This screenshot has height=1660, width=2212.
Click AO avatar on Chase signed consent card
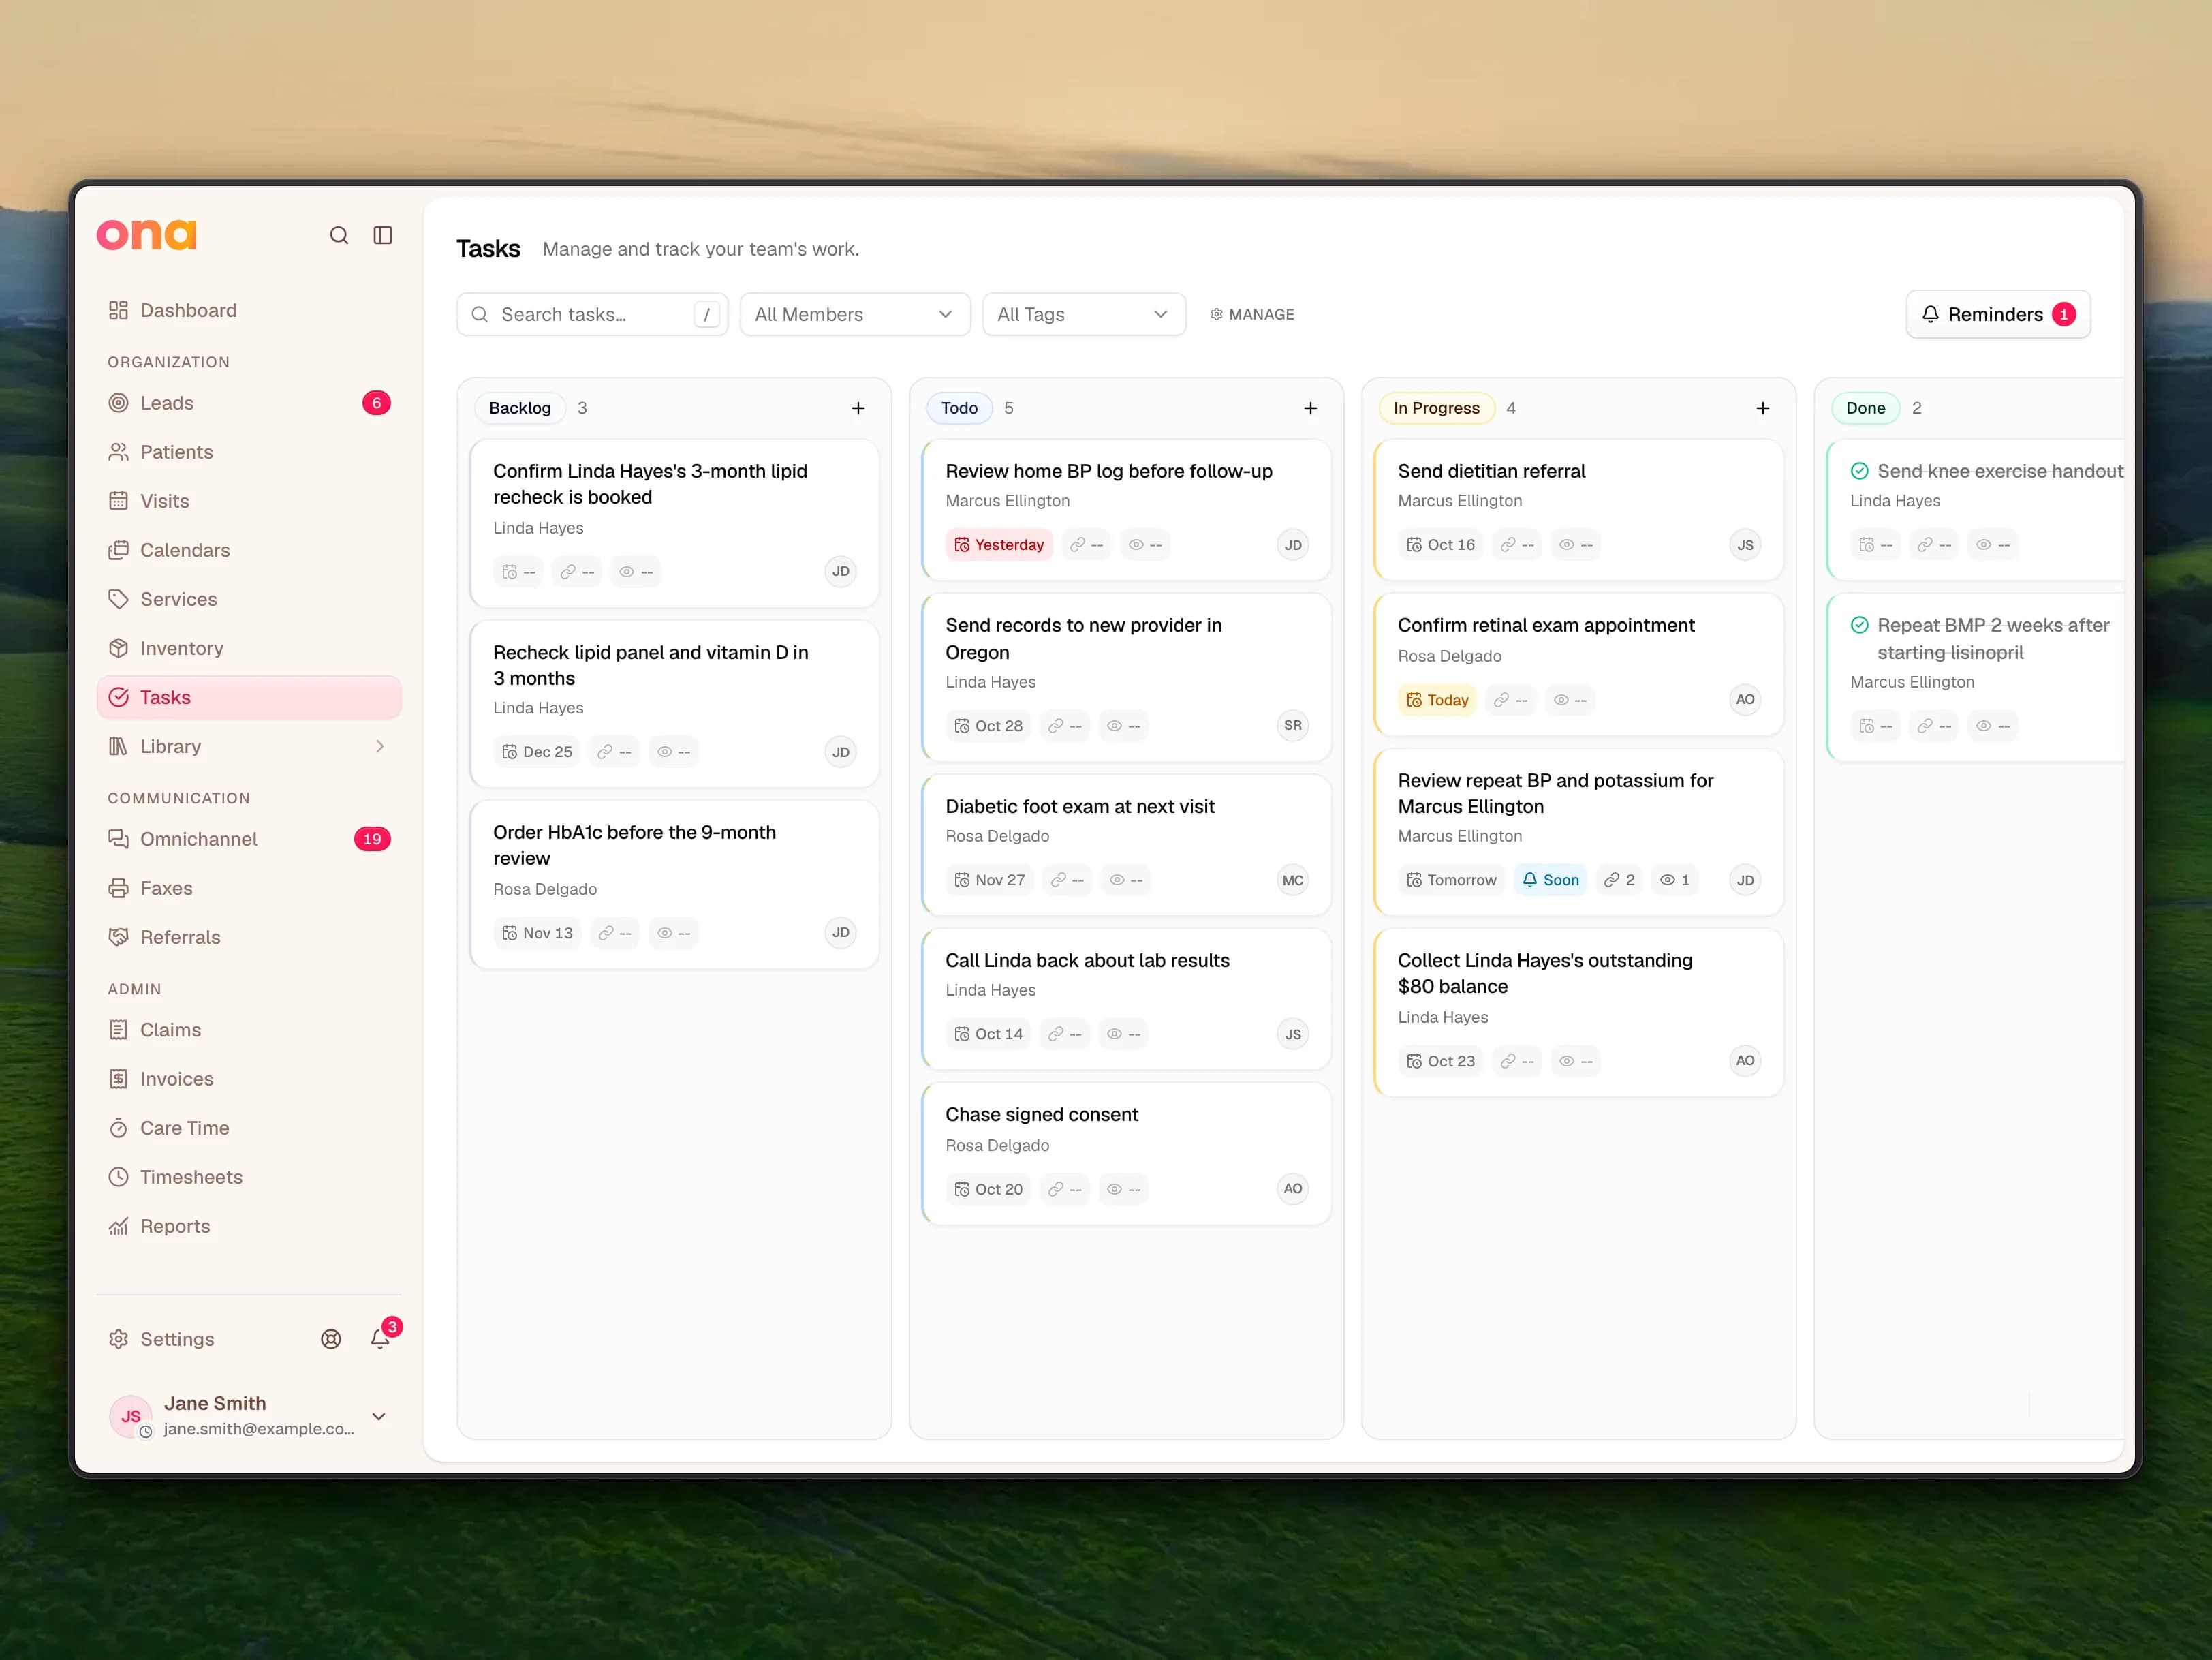(x=1293, y=1189)
